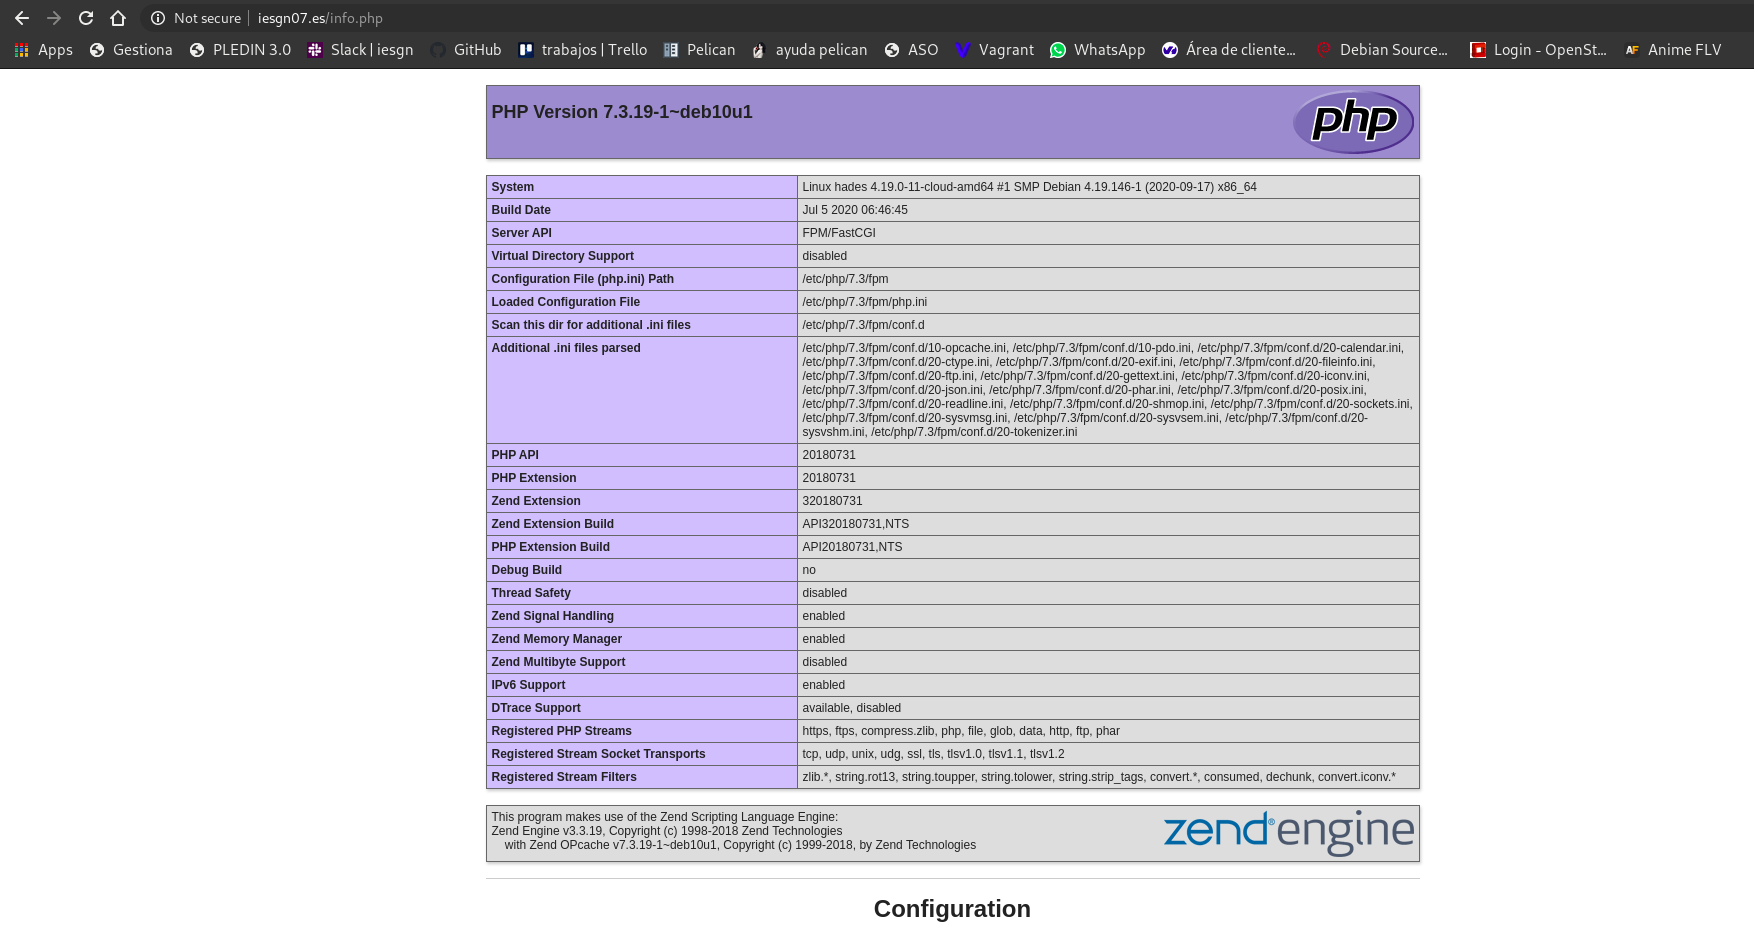Open the Apps grid on the bookmarks bar
Screen dimensions: 1754x938
[21, 49]
